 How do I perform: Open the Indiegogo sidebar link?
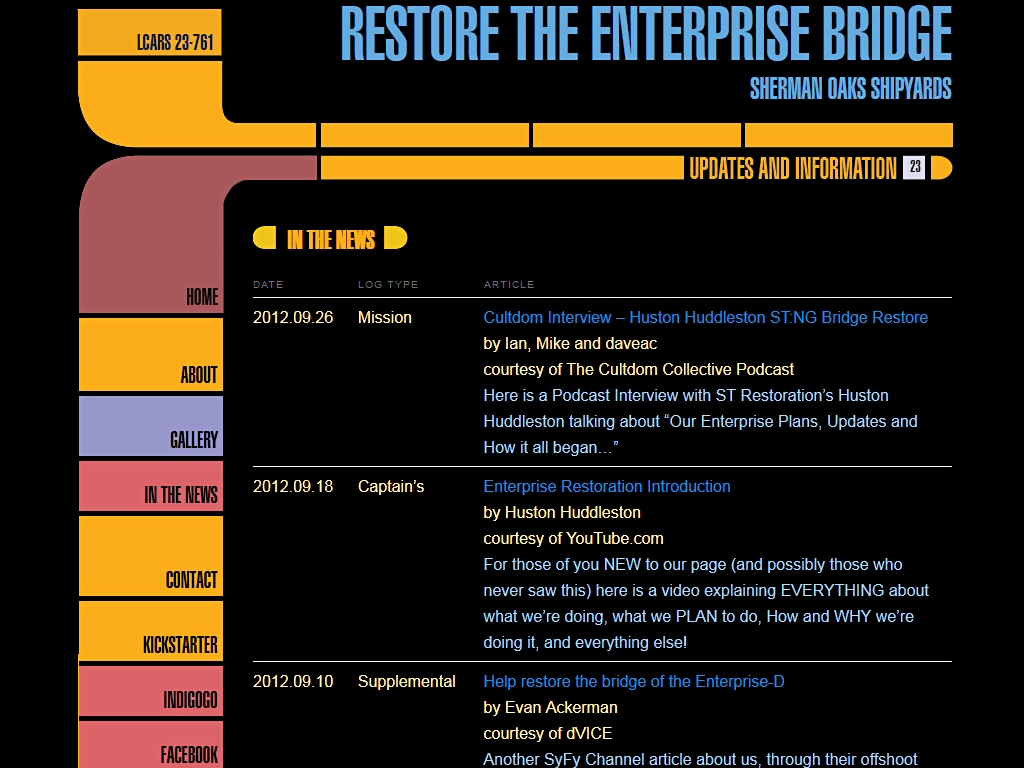coord(151,692)
